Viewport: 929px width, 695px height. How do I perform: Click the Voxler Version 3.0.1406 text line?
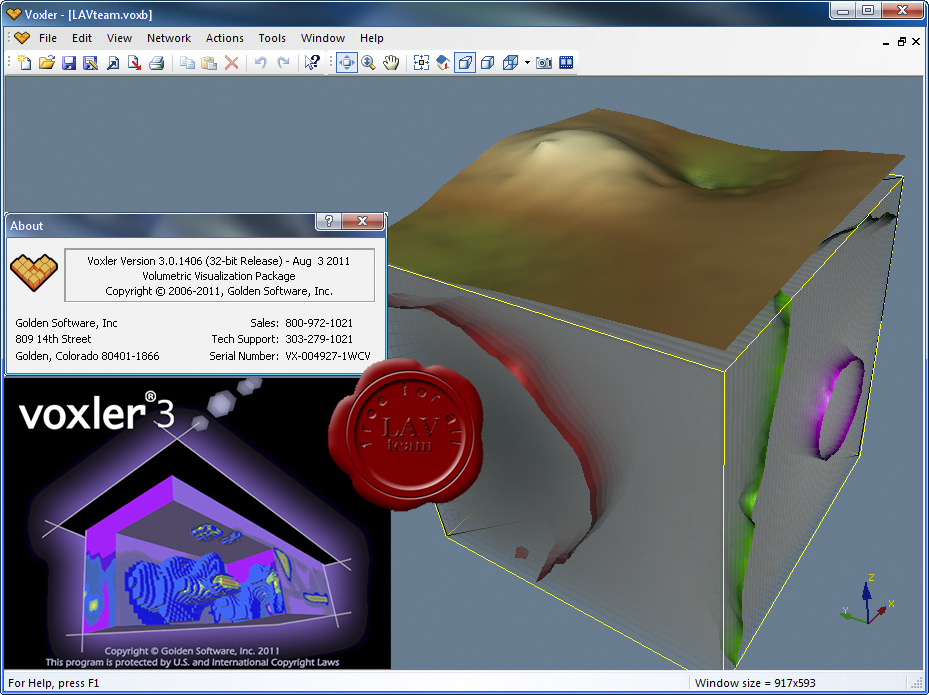(219, 261)
